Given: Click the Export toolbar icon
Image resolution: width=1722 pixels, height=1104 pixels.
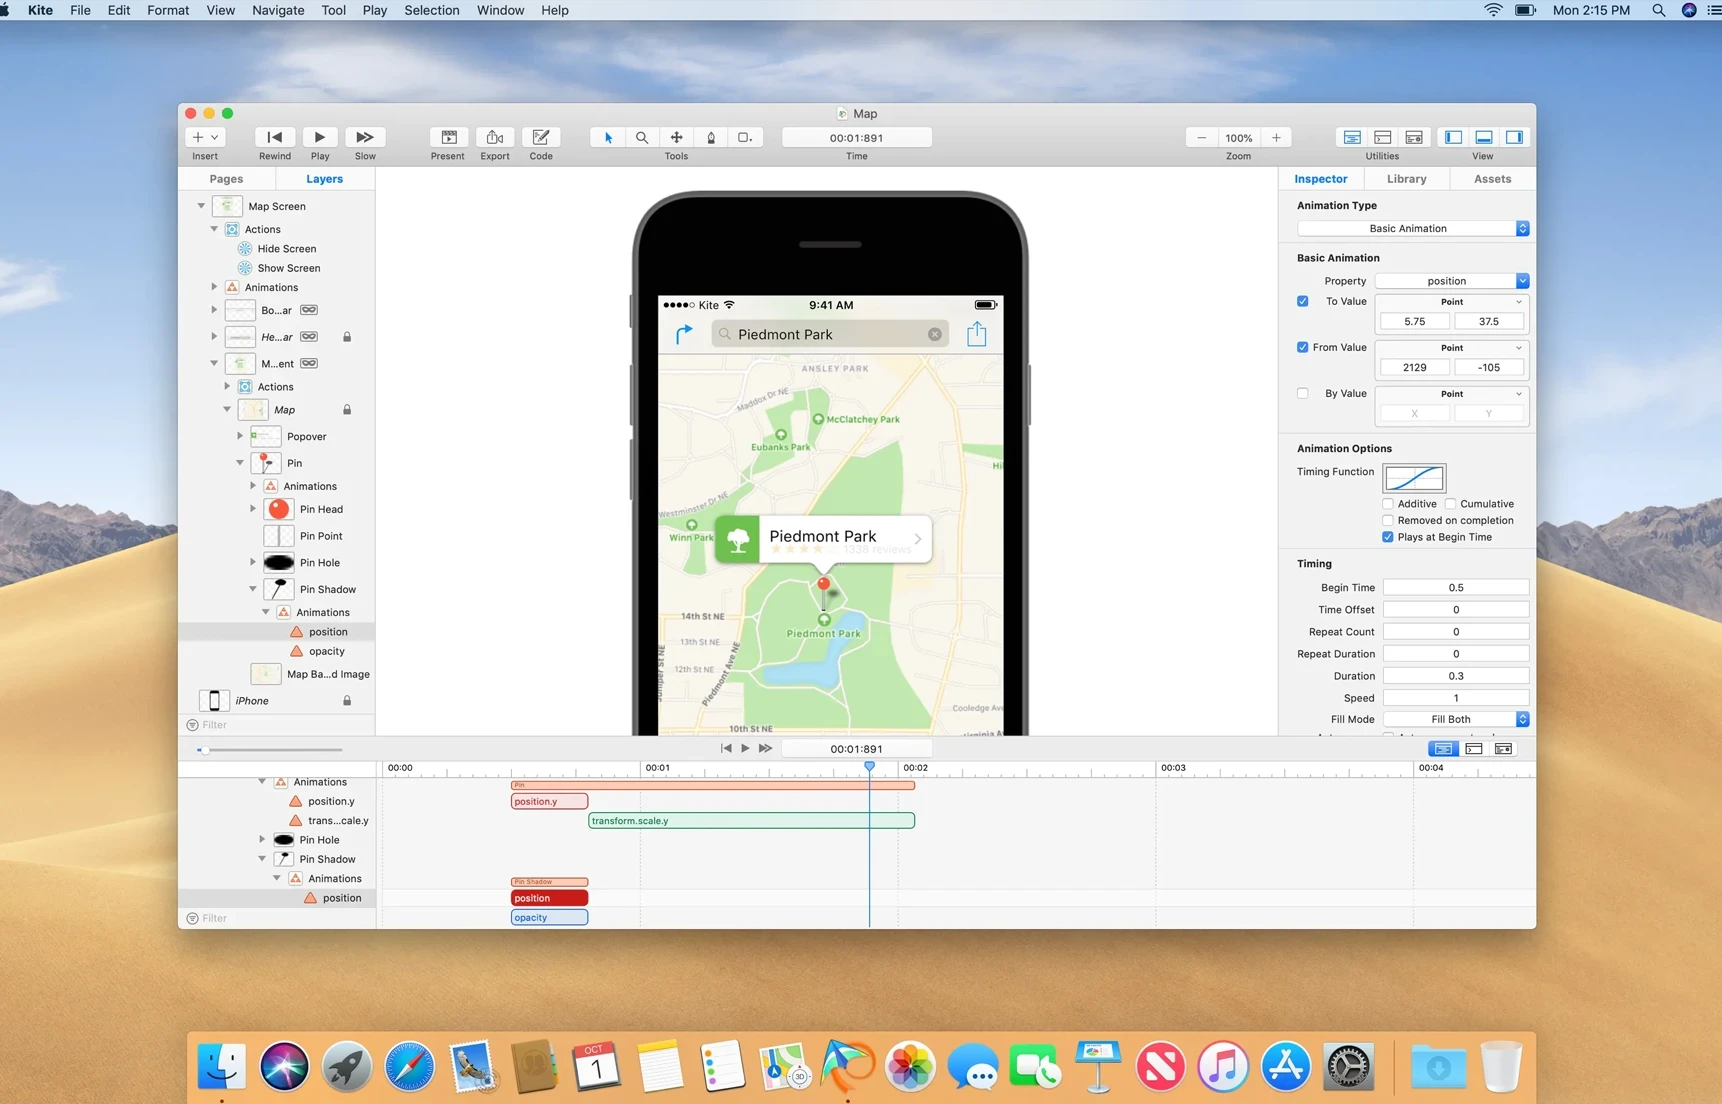Looking at the screenshot, I should click(x=494, y=138).
